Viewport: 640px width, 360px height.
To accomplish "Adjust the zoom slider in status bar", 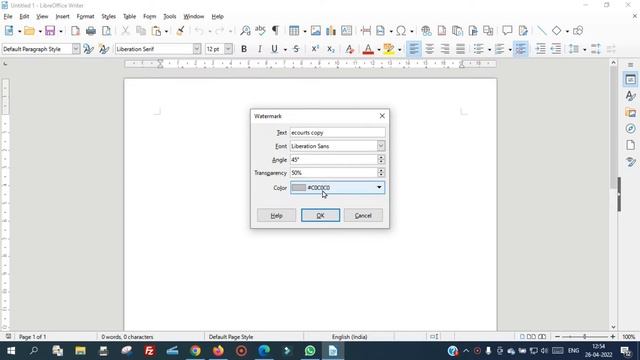I will [584, 337].
